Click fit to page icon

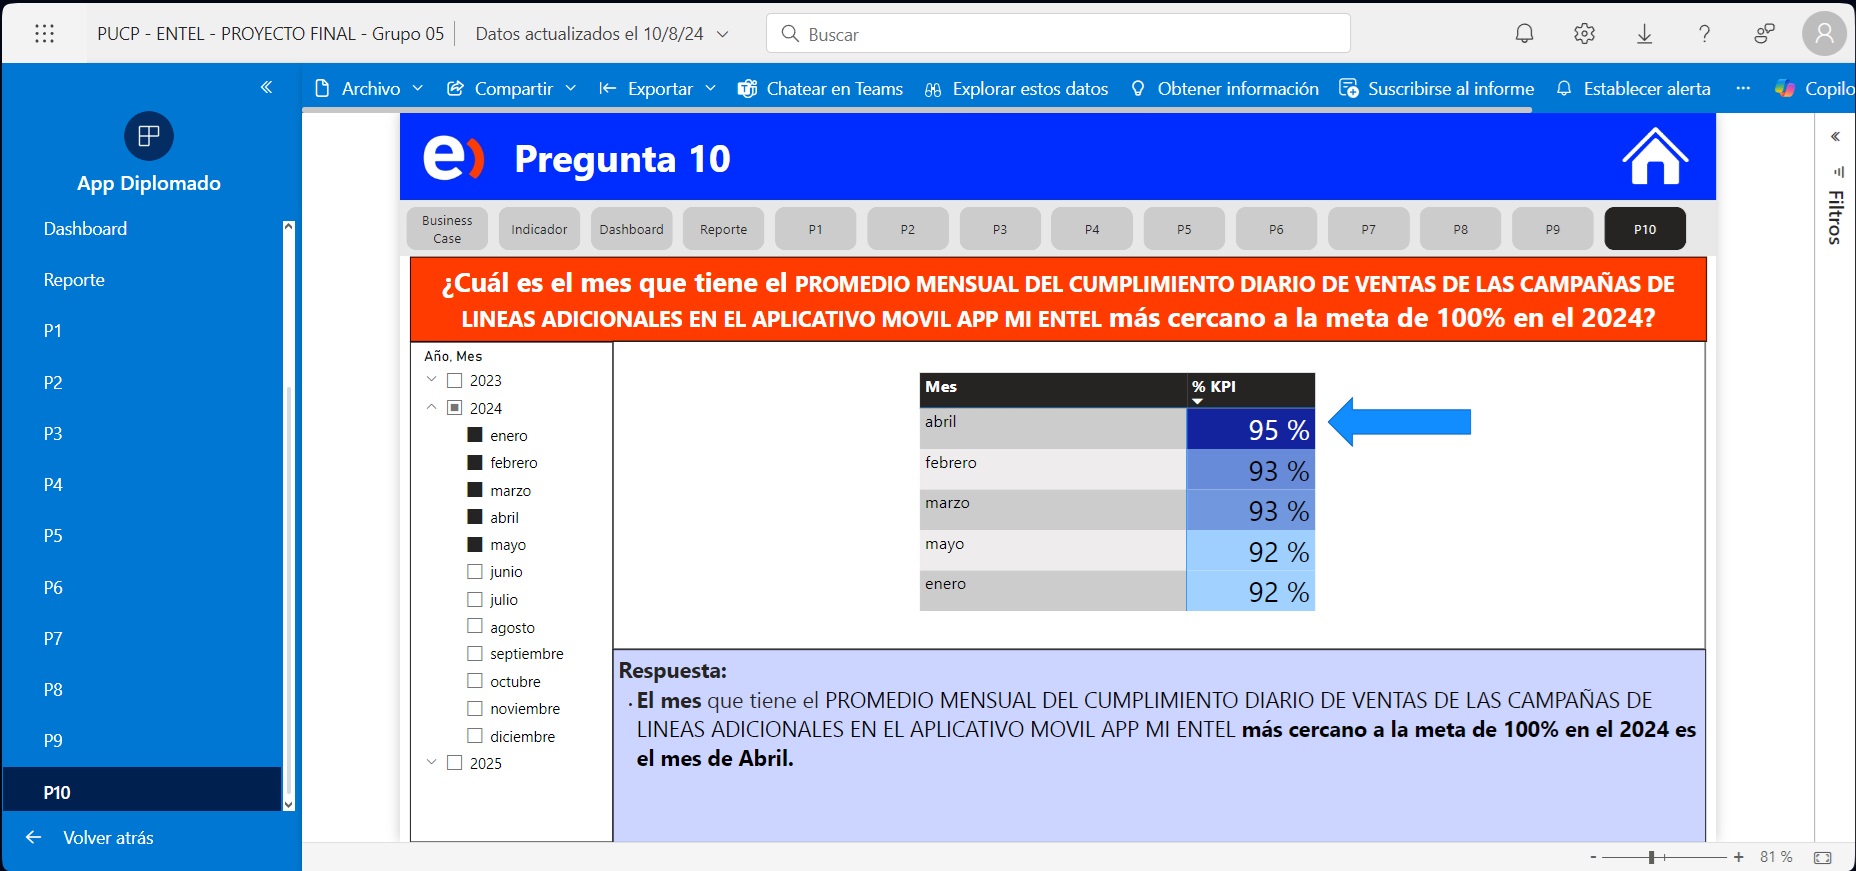point(1823,857)
